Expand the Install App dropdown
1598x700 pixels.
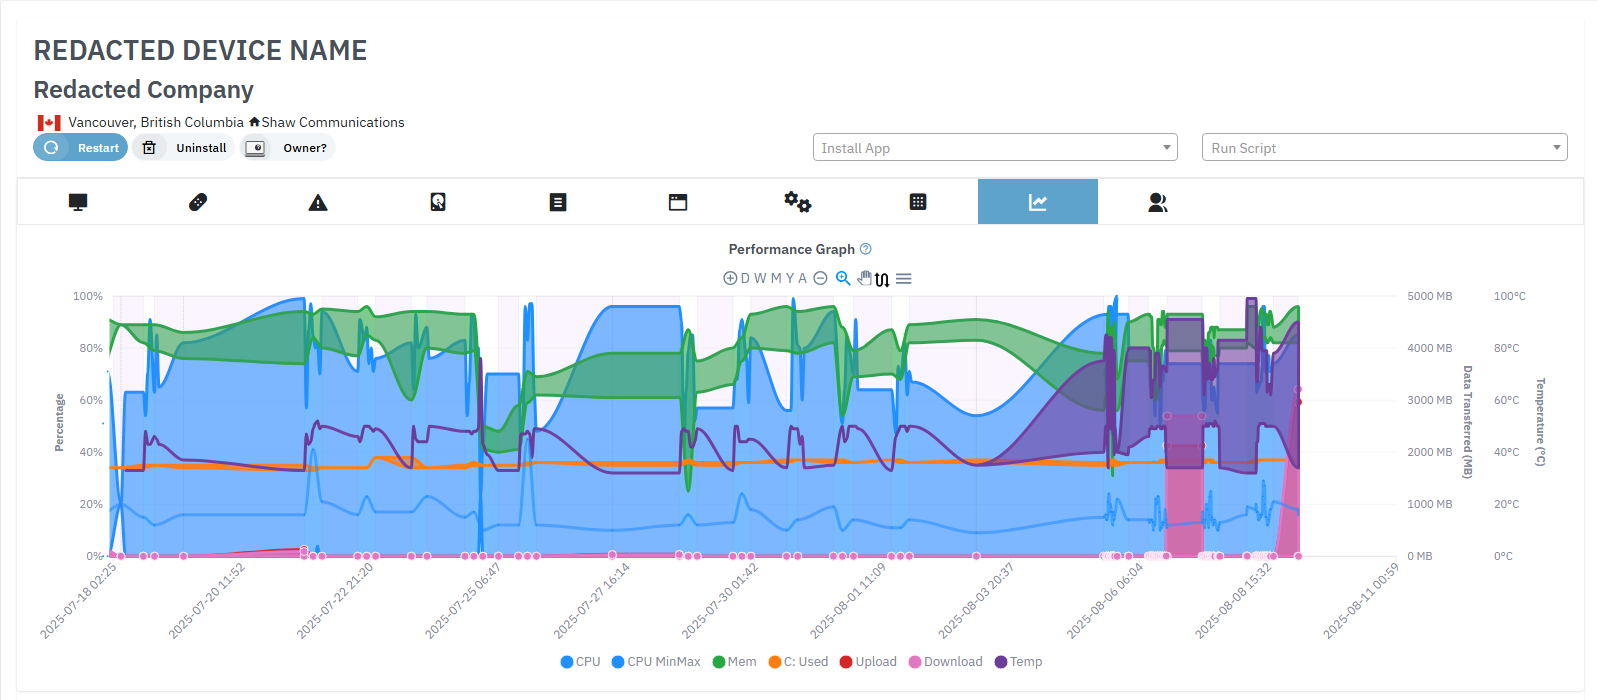(x=995, y=148)
